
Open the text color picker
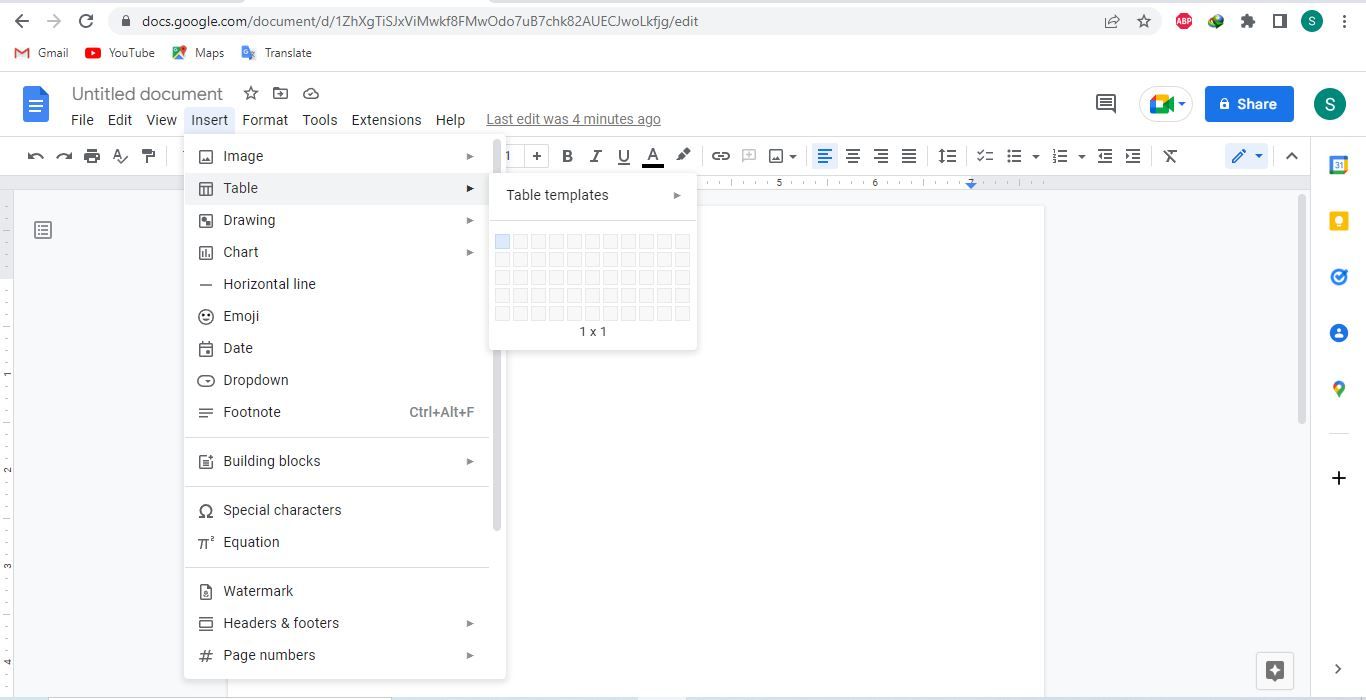point(652,156)
